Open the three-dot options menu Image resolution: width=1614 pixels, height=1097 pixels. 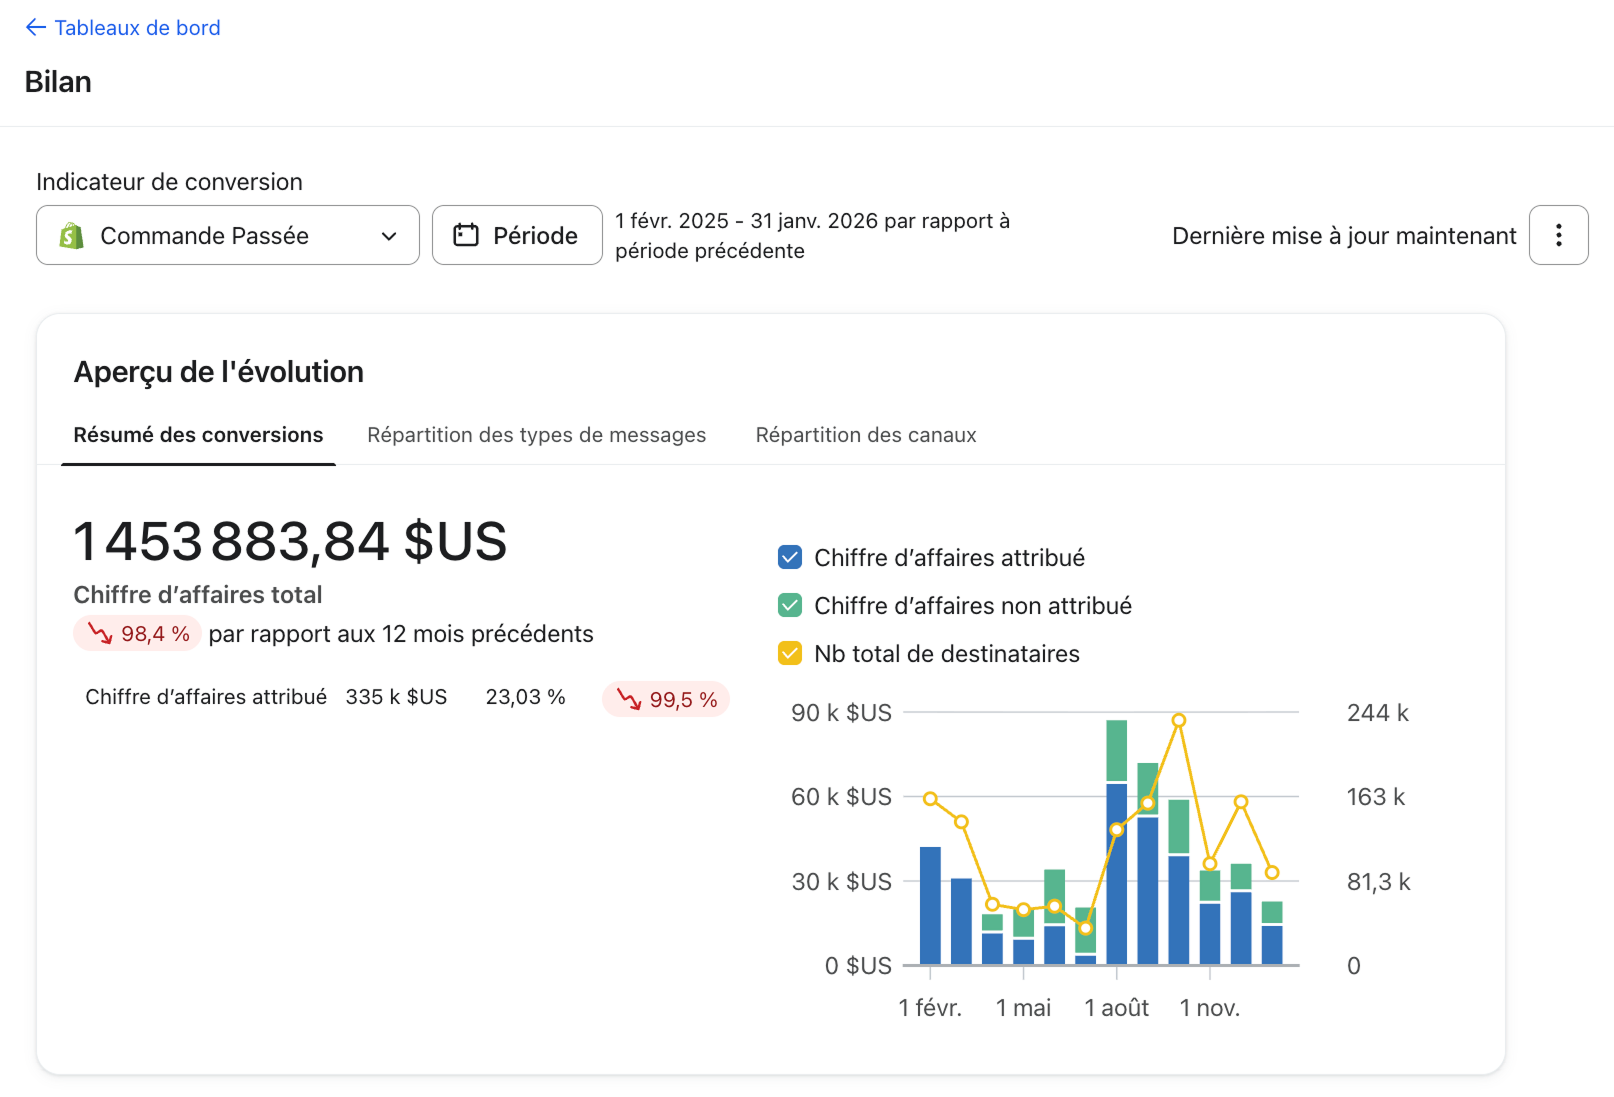point(1558,235)
